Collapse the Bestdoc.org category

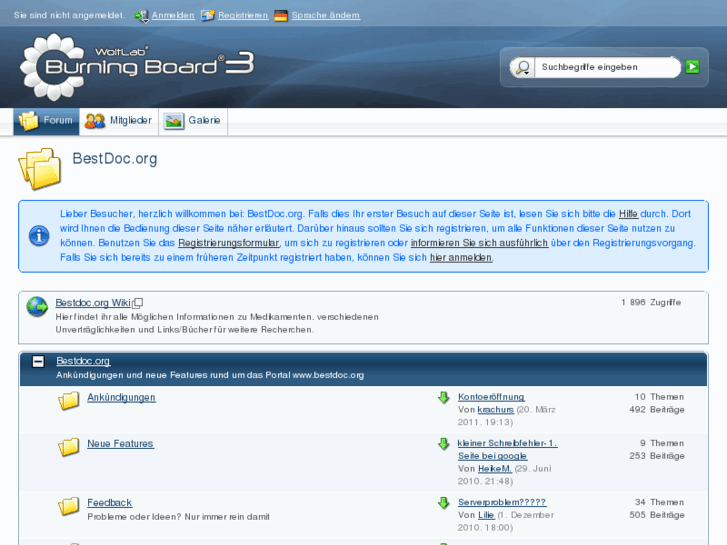tap(38, 361)
